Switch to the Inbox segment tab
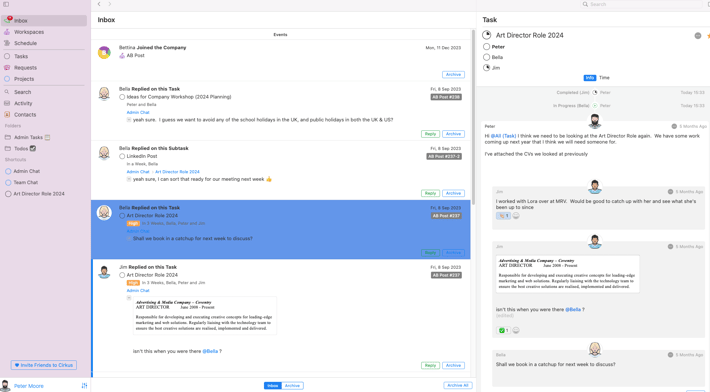710x392 pixels. tap(273, 386)
